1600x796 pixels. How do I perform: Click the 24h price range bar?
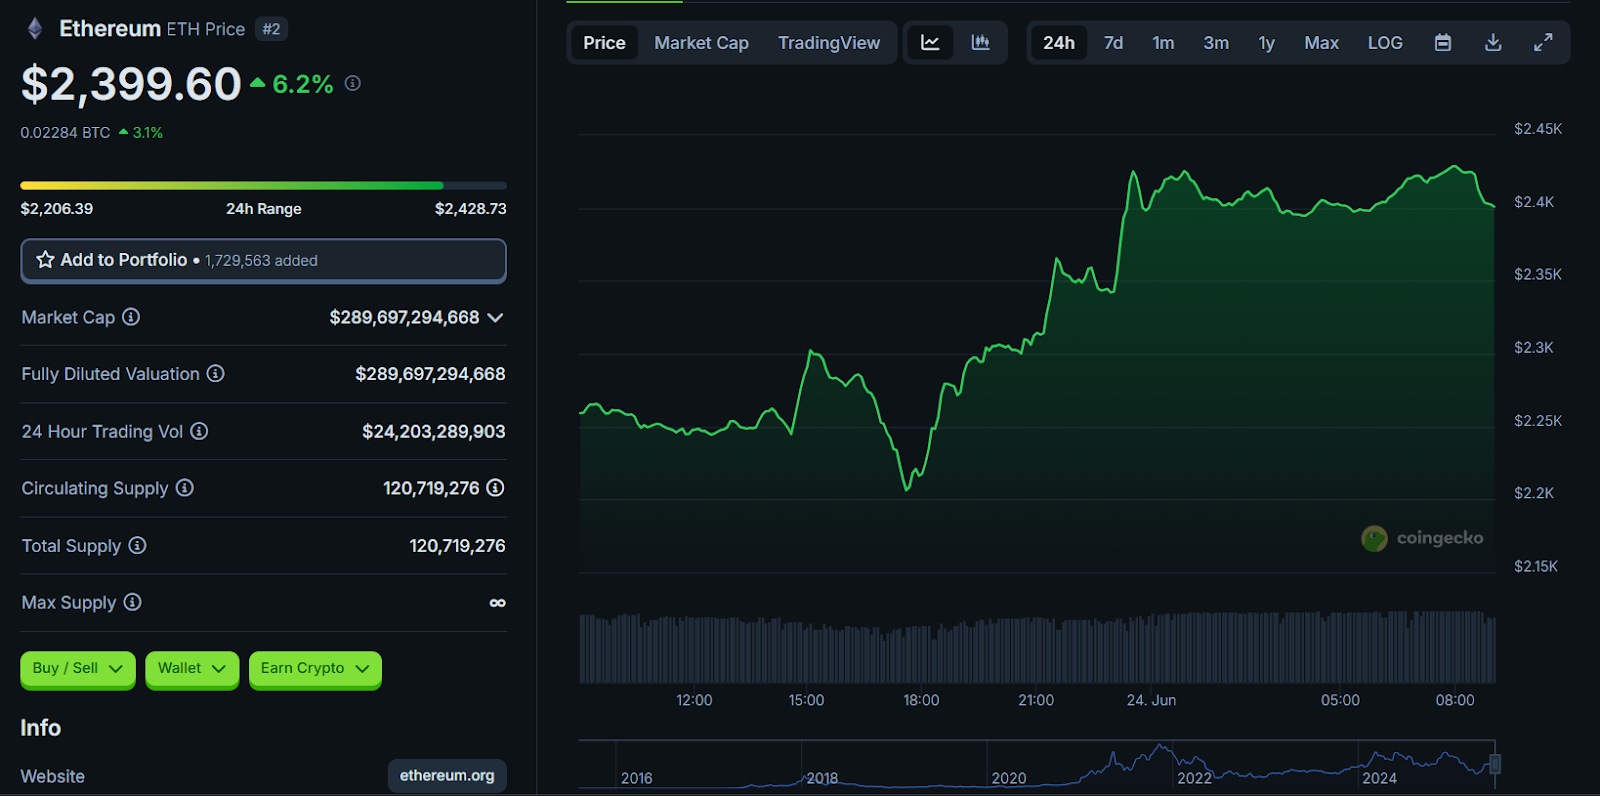[263, 185]
